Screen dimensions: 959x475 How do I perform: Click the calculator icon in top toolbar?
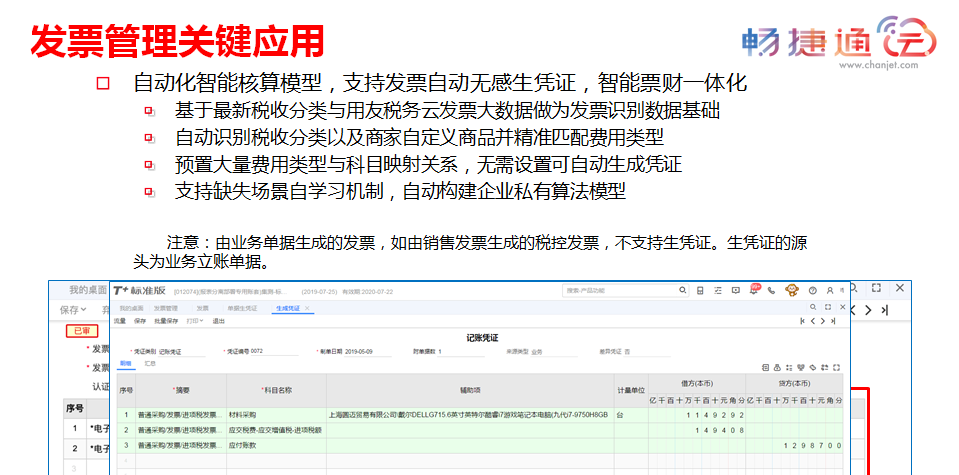coord(700,290)
